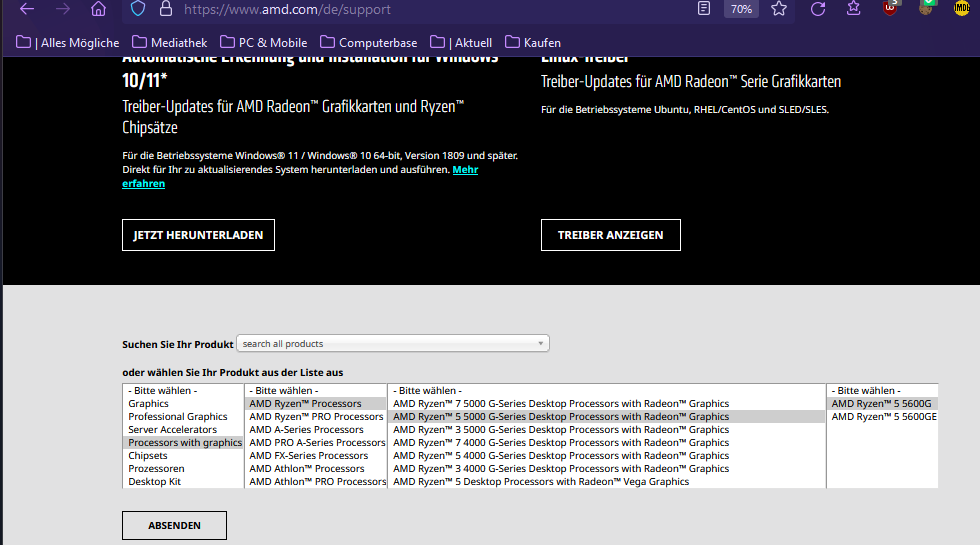Viewport: 980px width, 545px height.
Task: Follow the Mehr erfahren link
Action: [466, 170]
